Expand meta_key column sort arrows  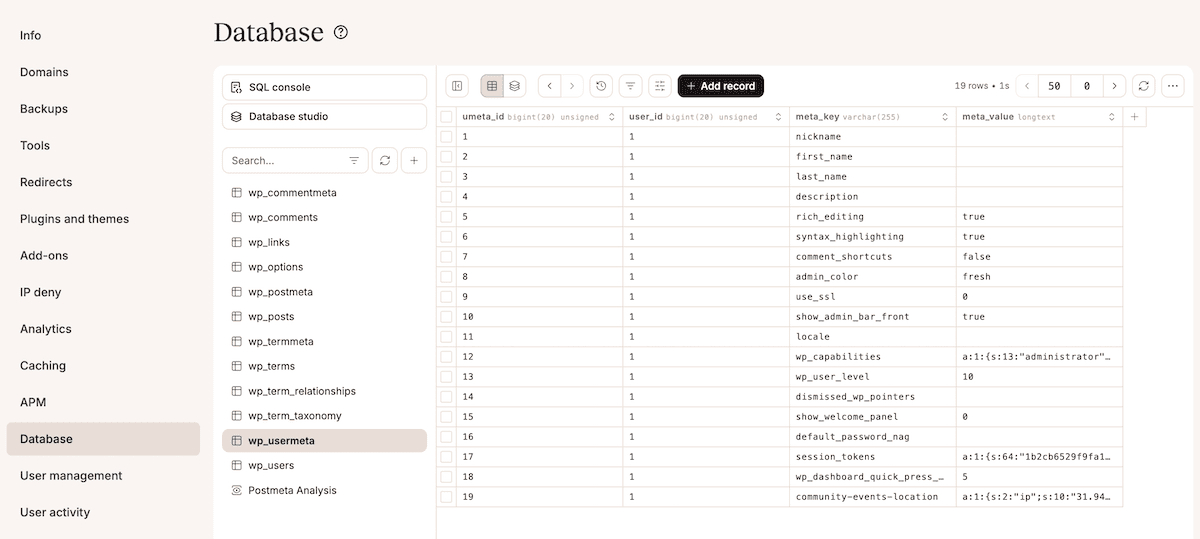pyautogui.click(x=946, y=117)
